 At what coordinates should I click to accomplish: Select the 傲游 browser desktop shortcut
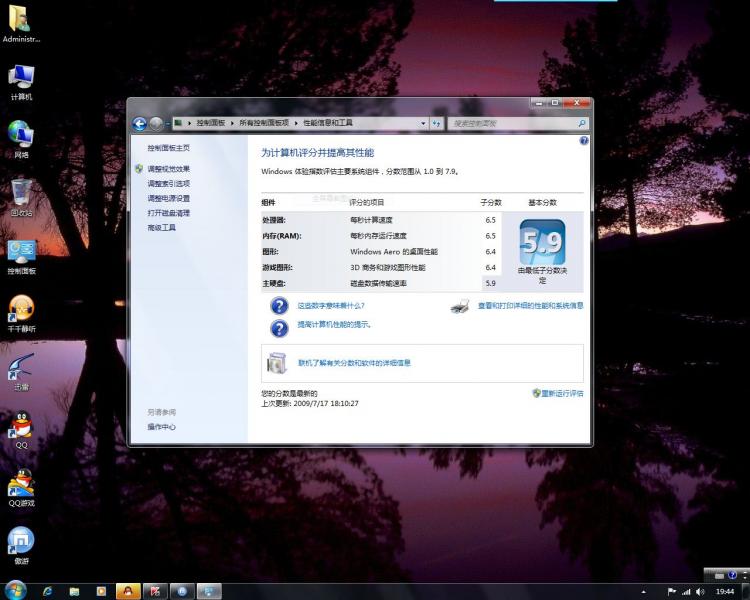21,545
